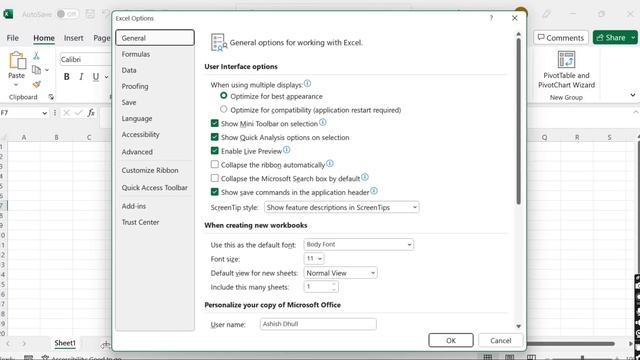
Task: Check Collapse the Microsoft Search box by default
Action: pyautogui.click(x=215, y=178)
